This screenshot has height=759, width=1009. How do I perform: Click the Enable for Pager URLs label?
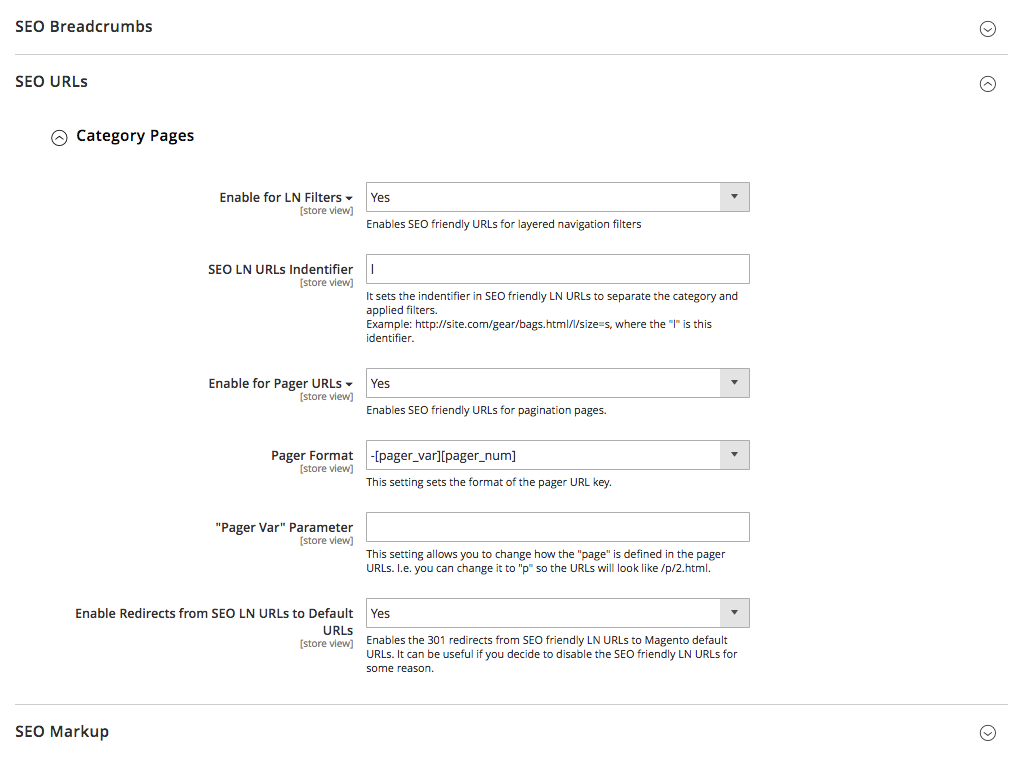tap(275, 384)
